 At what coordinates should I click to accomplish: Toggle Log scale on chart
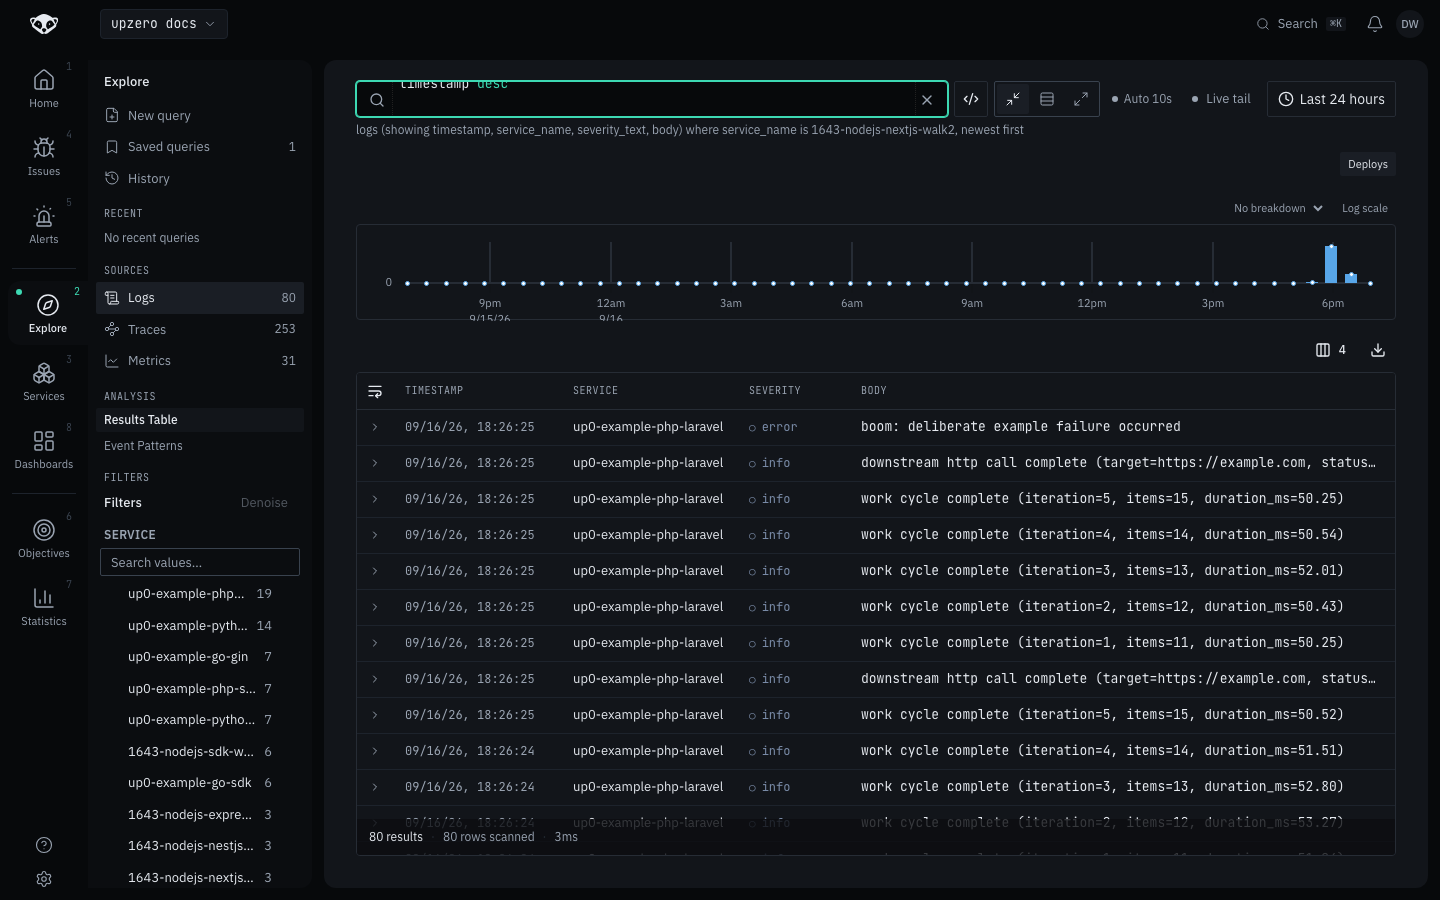(x=1364, y=208)
